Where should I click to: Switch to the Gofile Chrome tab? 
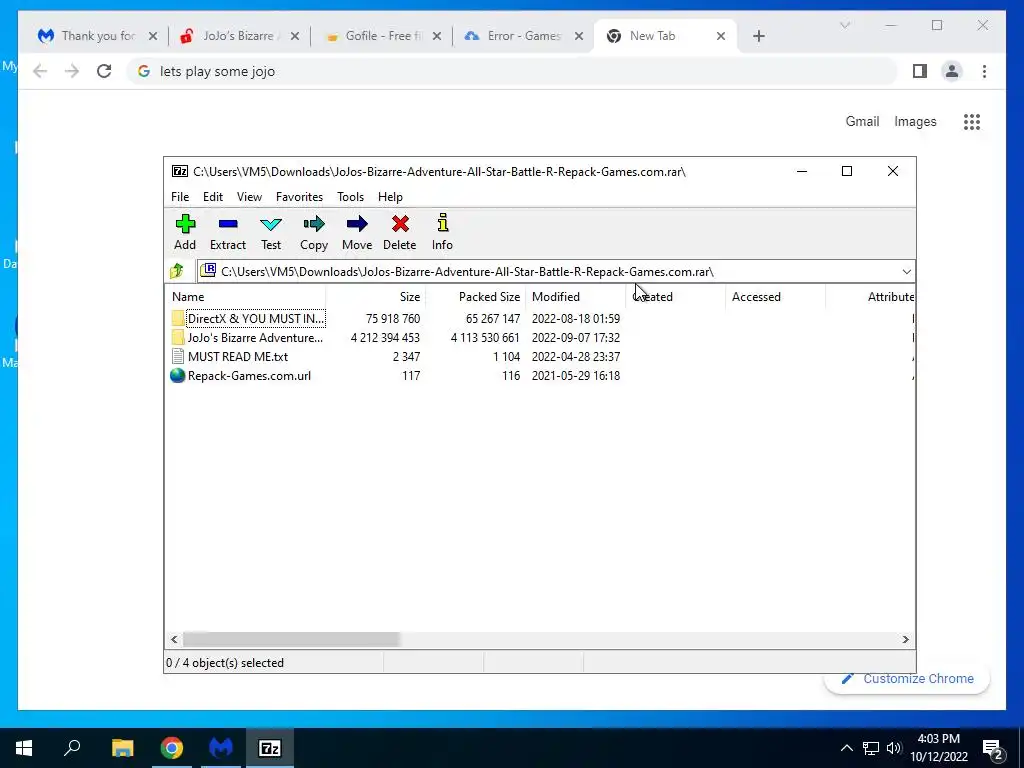click(383, 36)
